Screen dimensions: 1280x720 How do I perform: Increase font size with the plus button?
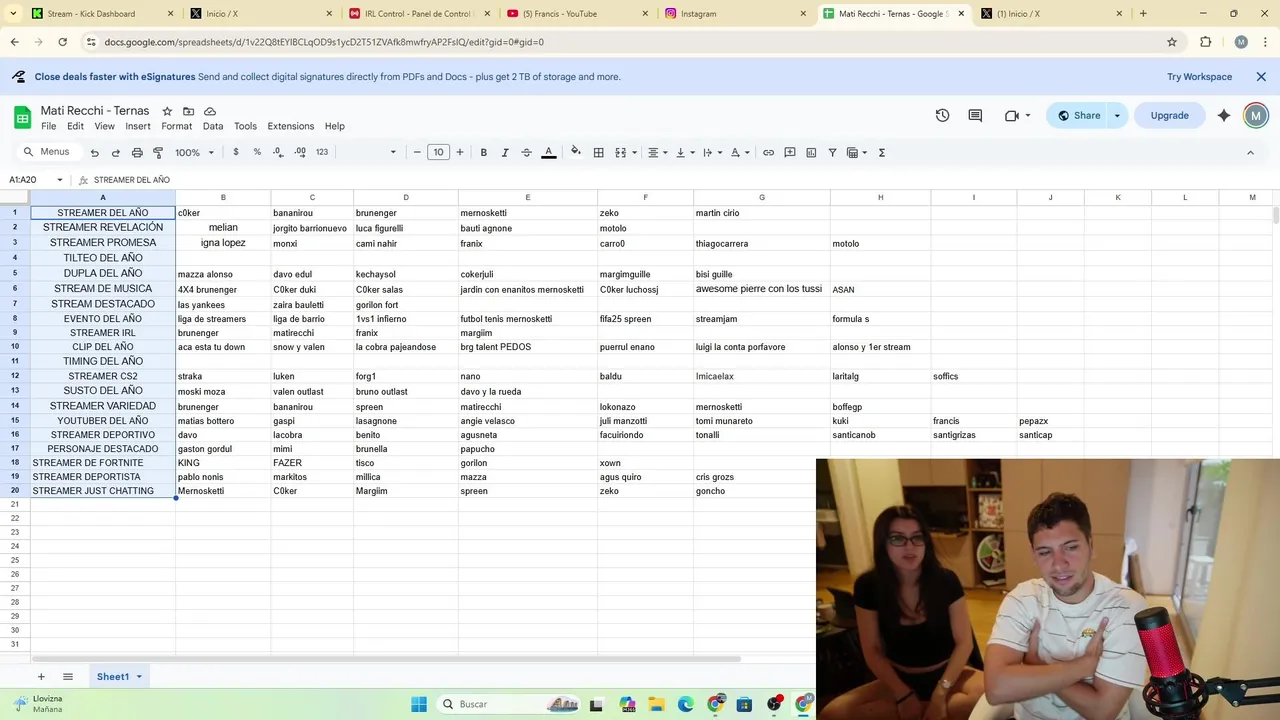(x=460, y=152)
